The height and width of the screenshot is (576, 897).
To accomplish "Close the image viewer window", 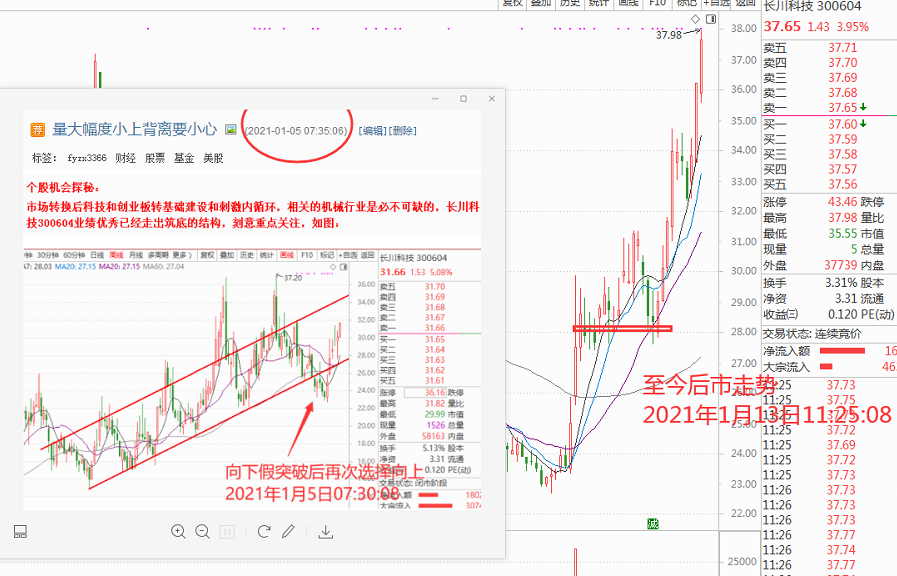I will point(491,98).
